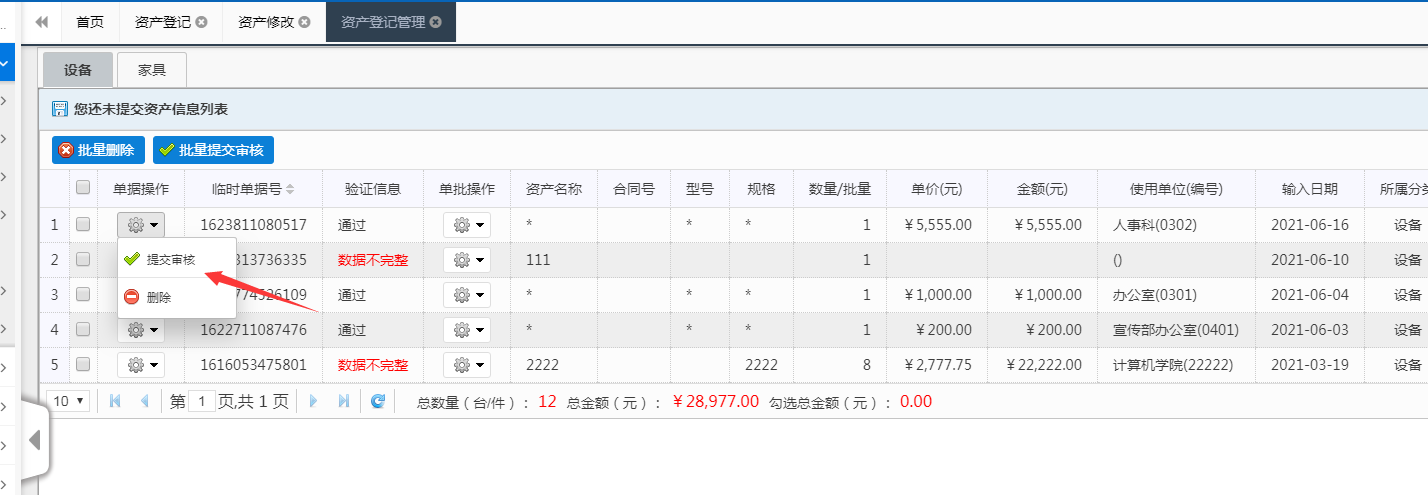The height and width of the screenshot is (495, 1428).
Task: Check the checkbox for row 5
Action: [x=83, y=364]
